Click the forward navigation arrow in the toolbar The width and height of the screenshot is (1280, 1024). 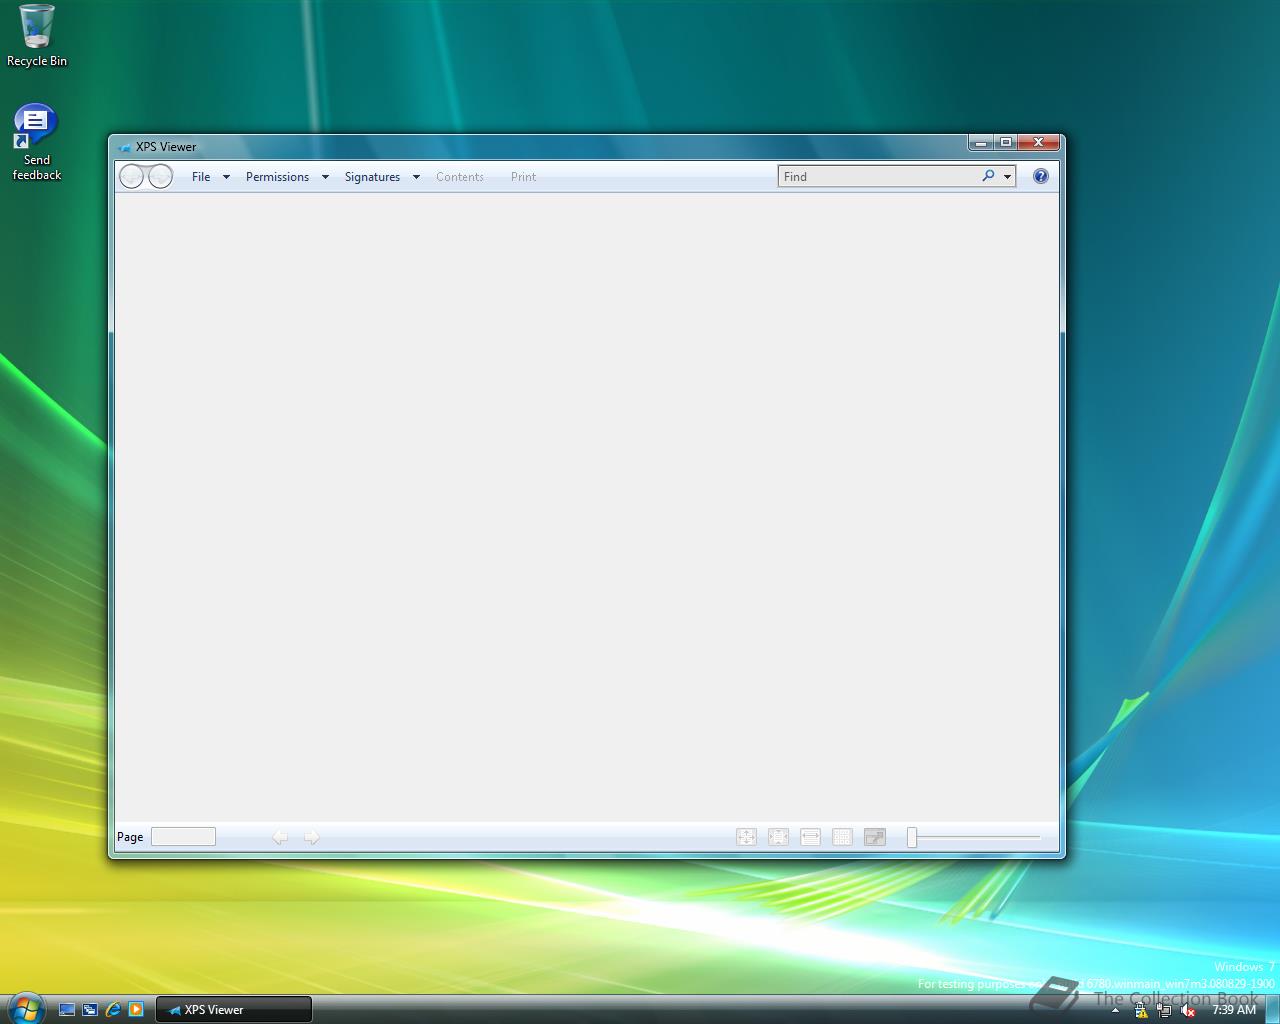(x=160, y=177)
